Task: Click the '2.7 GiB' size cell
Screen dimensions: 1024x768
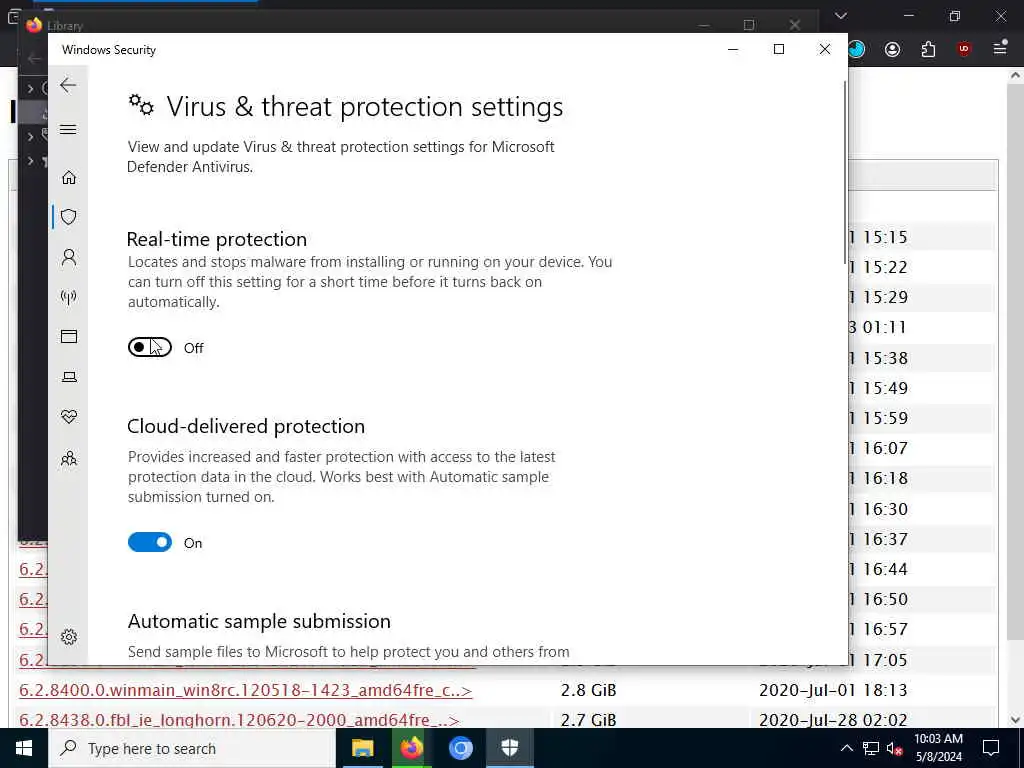Action: [x=588, y=720]
